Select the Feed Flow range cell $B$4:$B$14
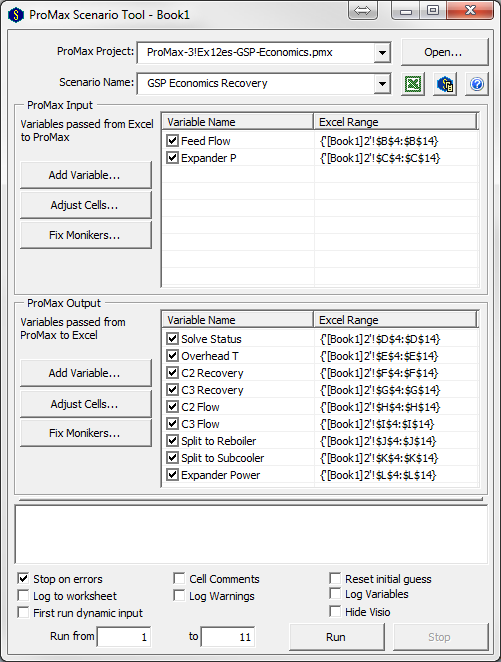Screen dimensions: 501x662 click(379, 141)
